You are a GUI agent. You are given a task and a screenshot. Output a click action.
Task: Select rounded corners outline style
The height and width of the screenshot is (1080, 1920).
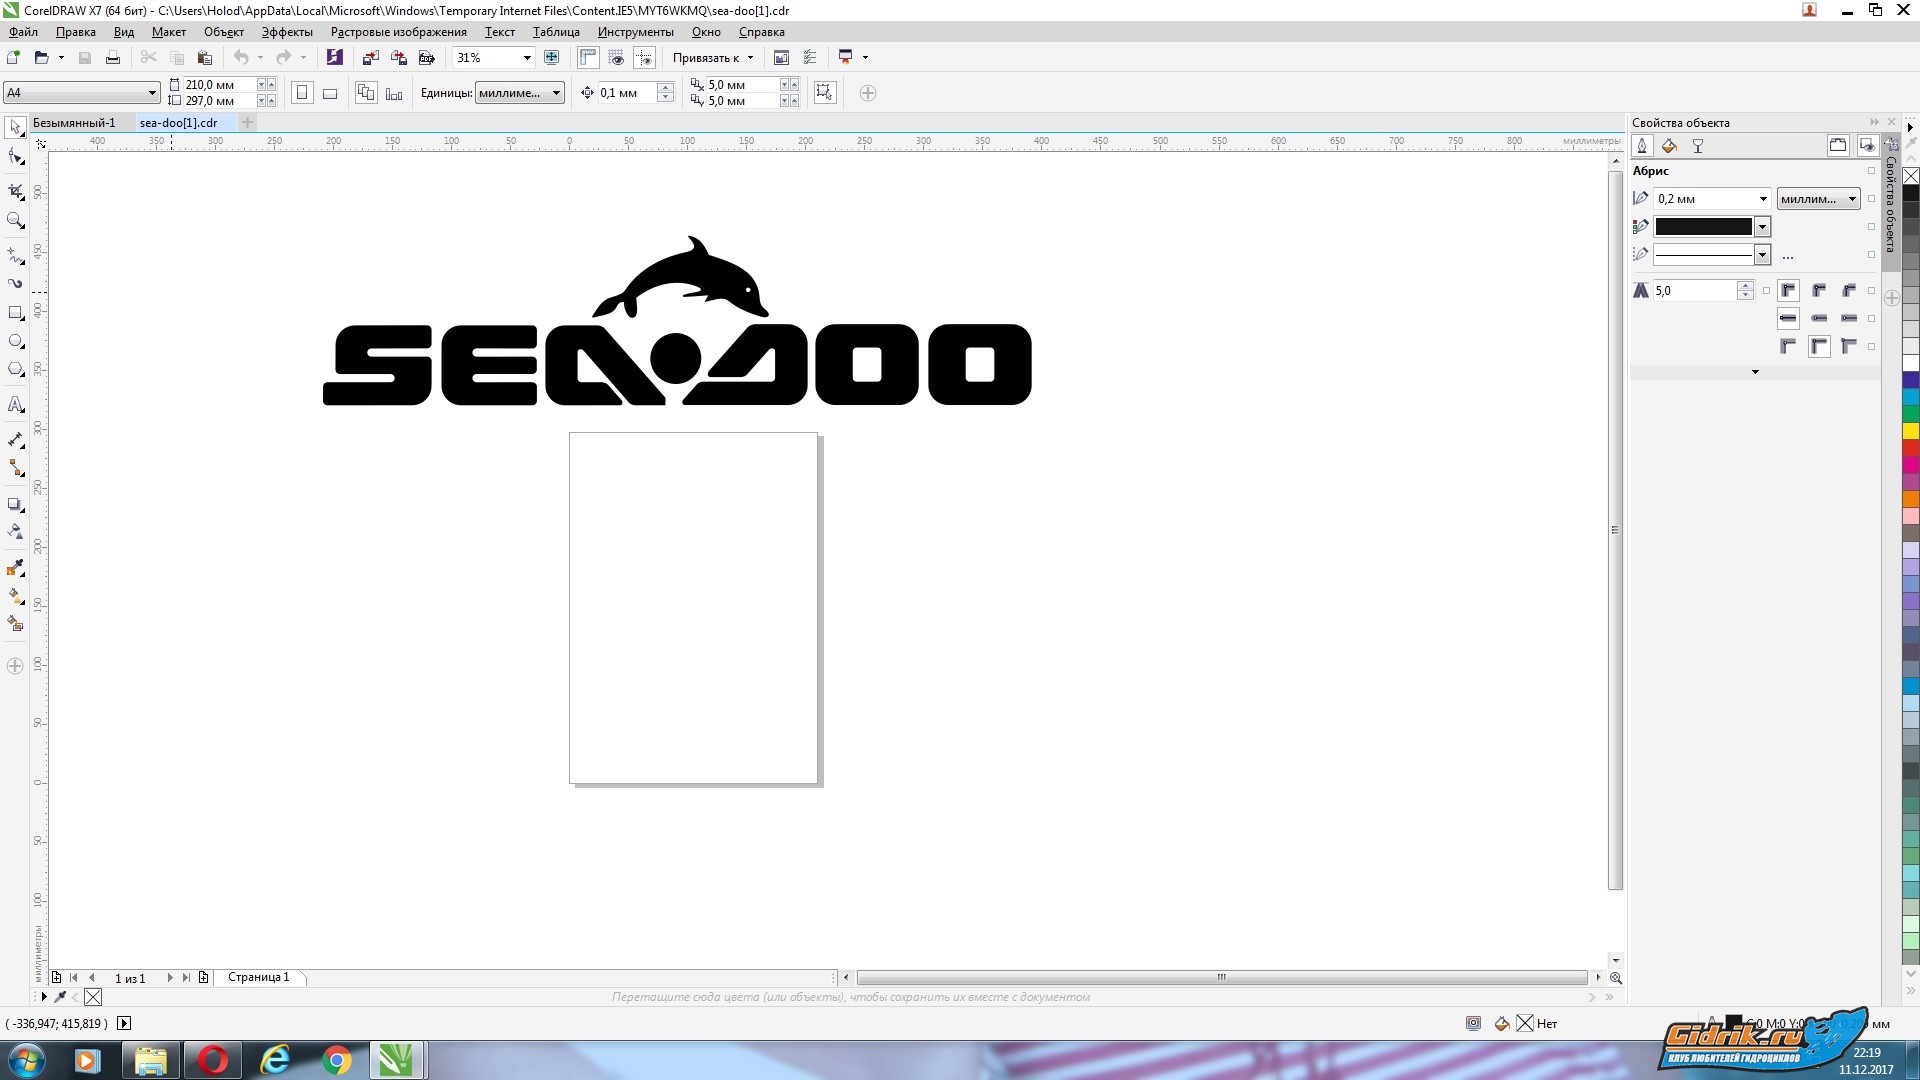coord(1819,291)
